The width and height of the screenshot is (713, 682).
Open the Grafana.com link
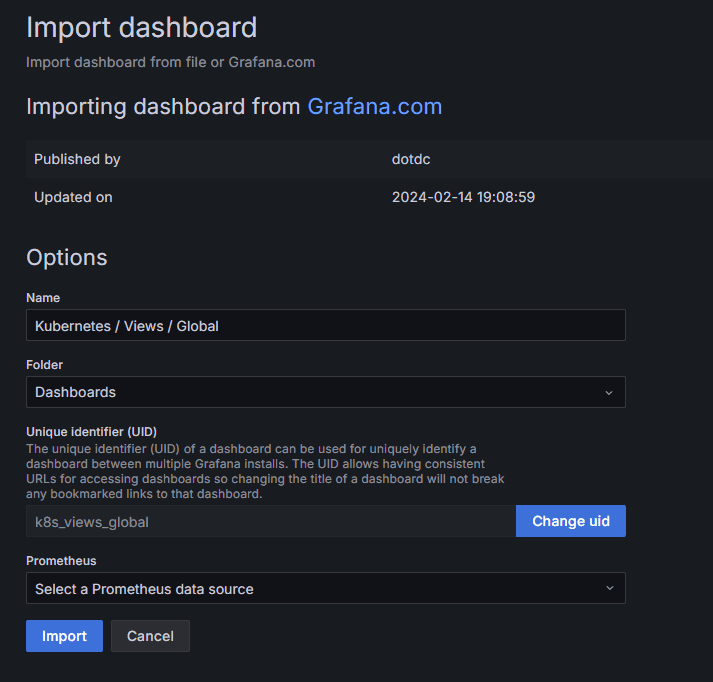point(374,107)
